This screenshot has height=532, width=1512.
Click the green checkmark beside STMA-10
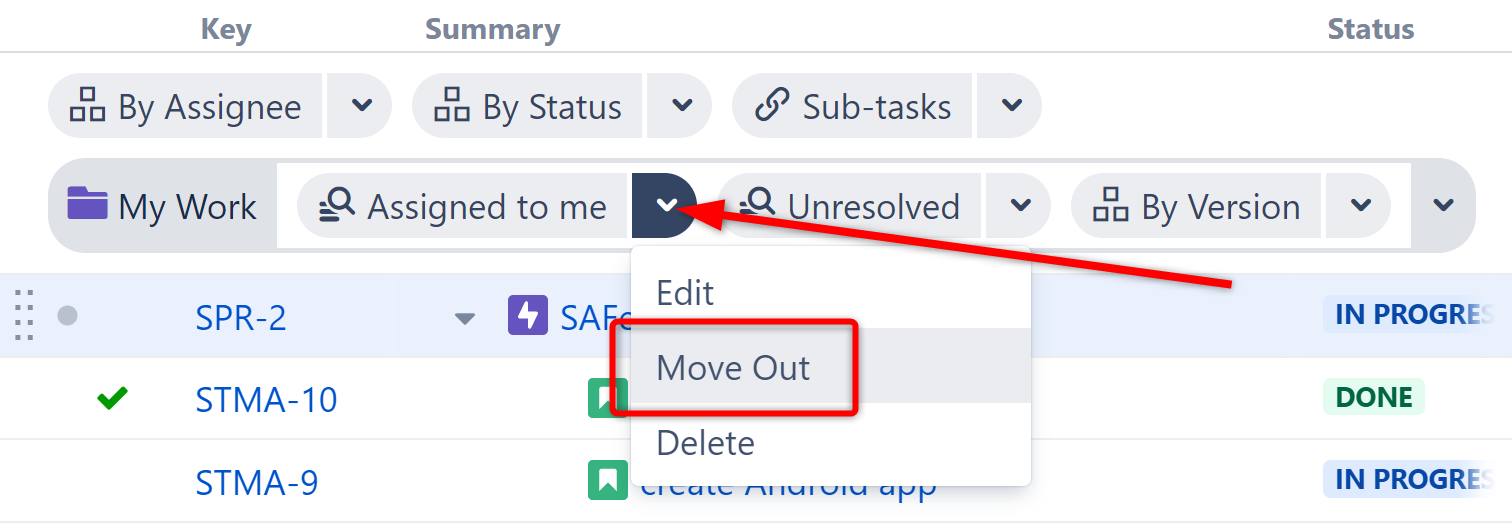pyautogui.click(x=112, y=399)
